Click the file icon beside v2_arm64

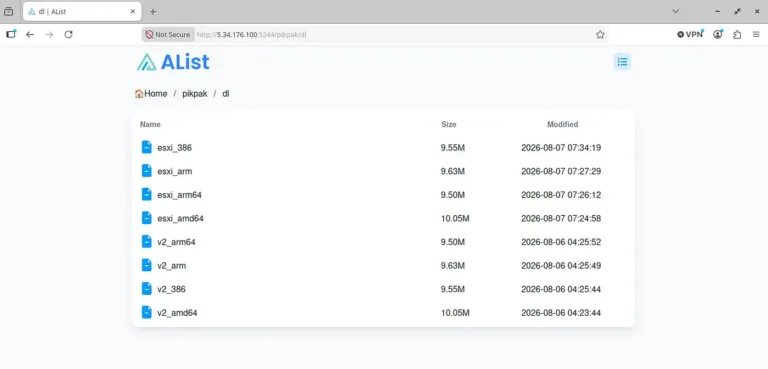click(146, 241)
